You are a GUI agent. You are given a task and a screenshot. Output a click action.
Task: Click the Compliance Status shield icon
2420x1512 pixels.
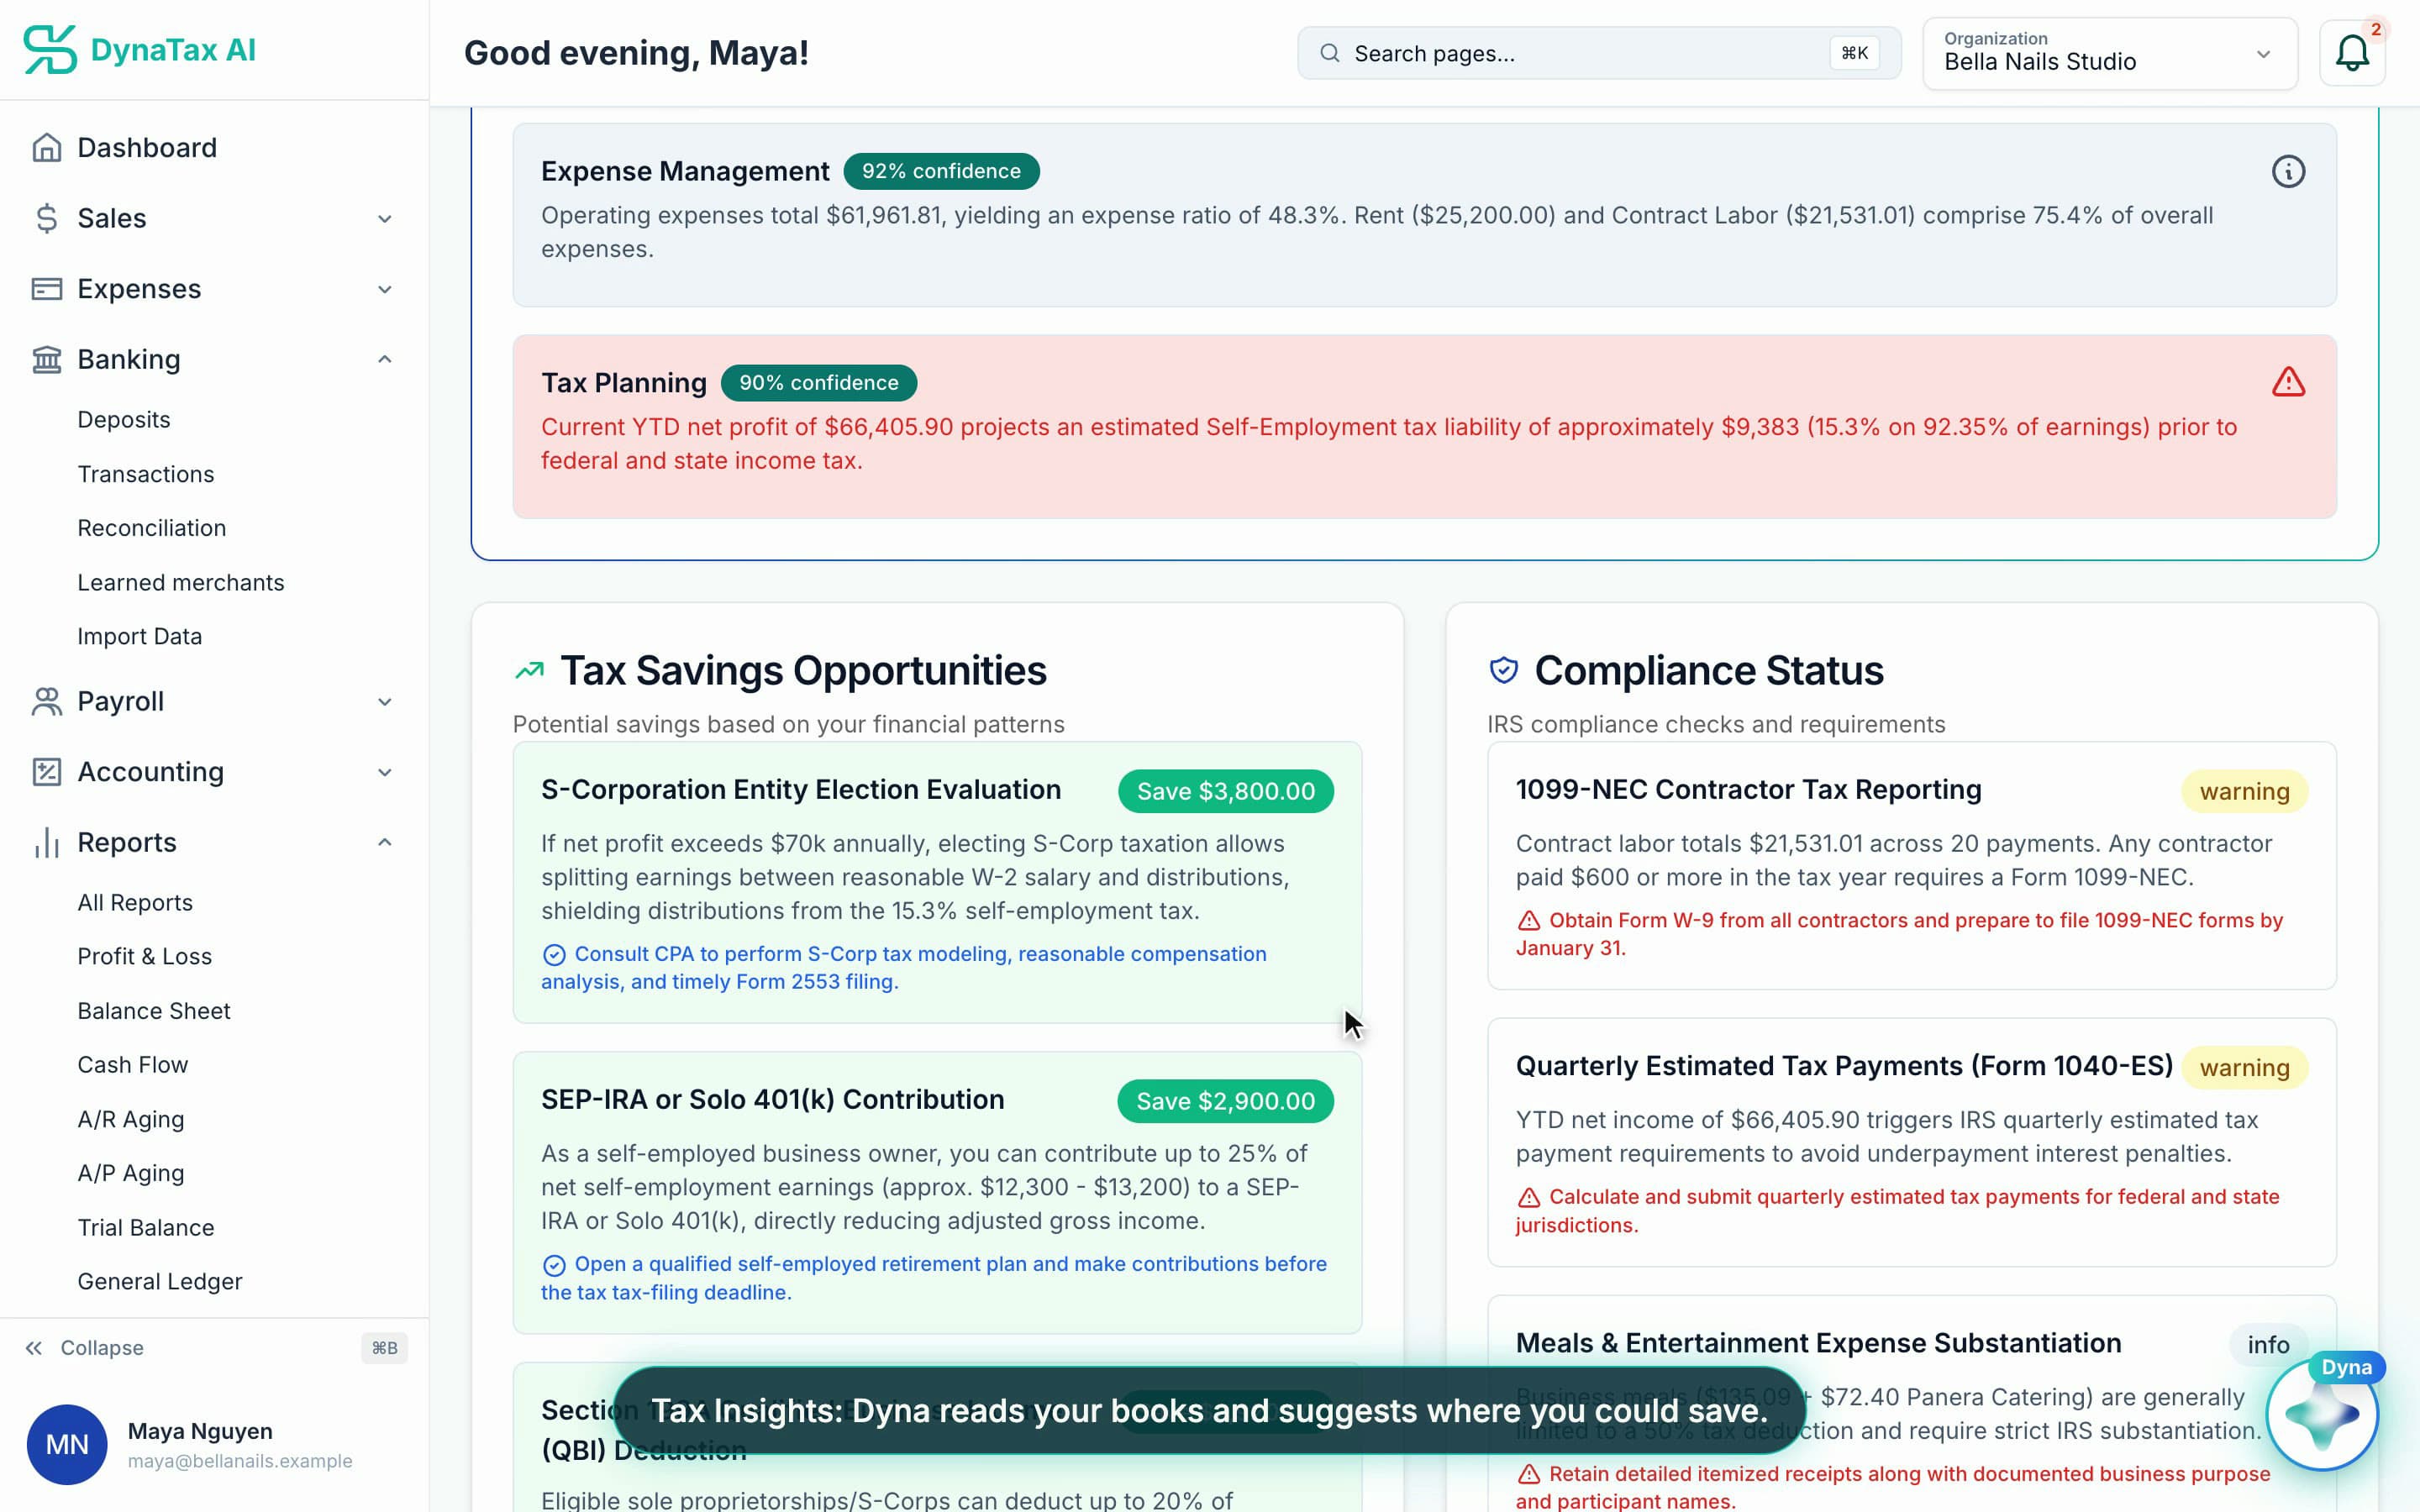[x=1504, y=670]
